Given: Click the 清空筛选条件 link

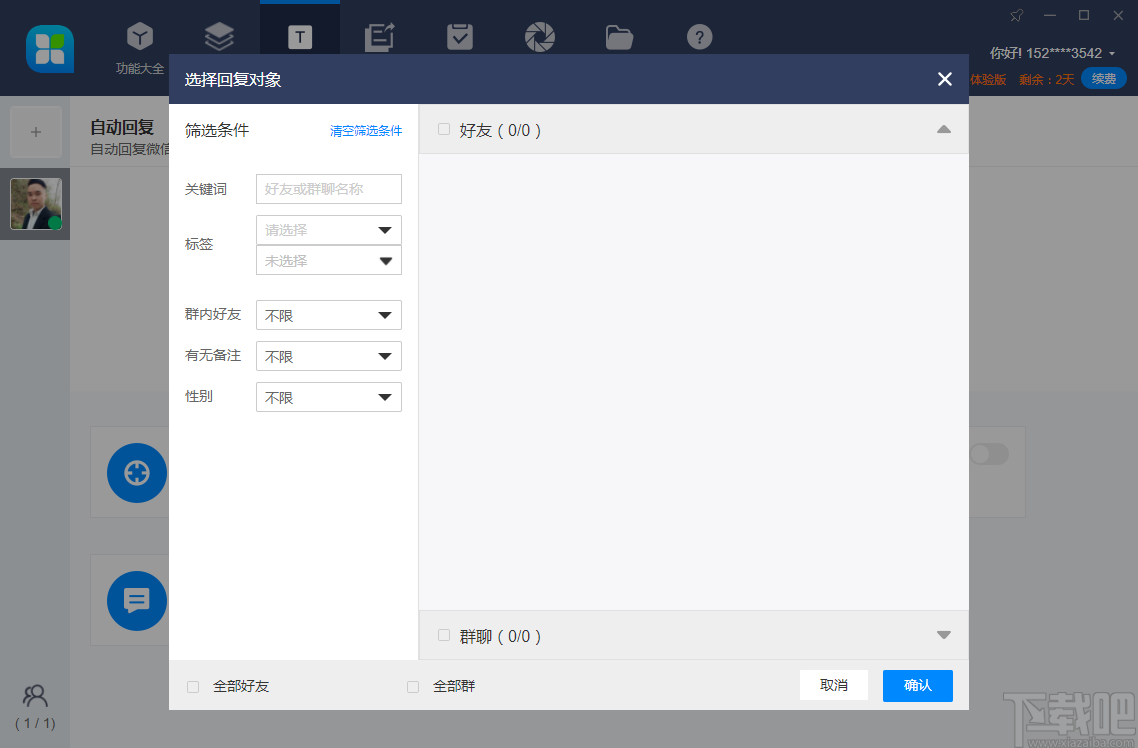Looking at the screenshot, I should pos(366,131).
